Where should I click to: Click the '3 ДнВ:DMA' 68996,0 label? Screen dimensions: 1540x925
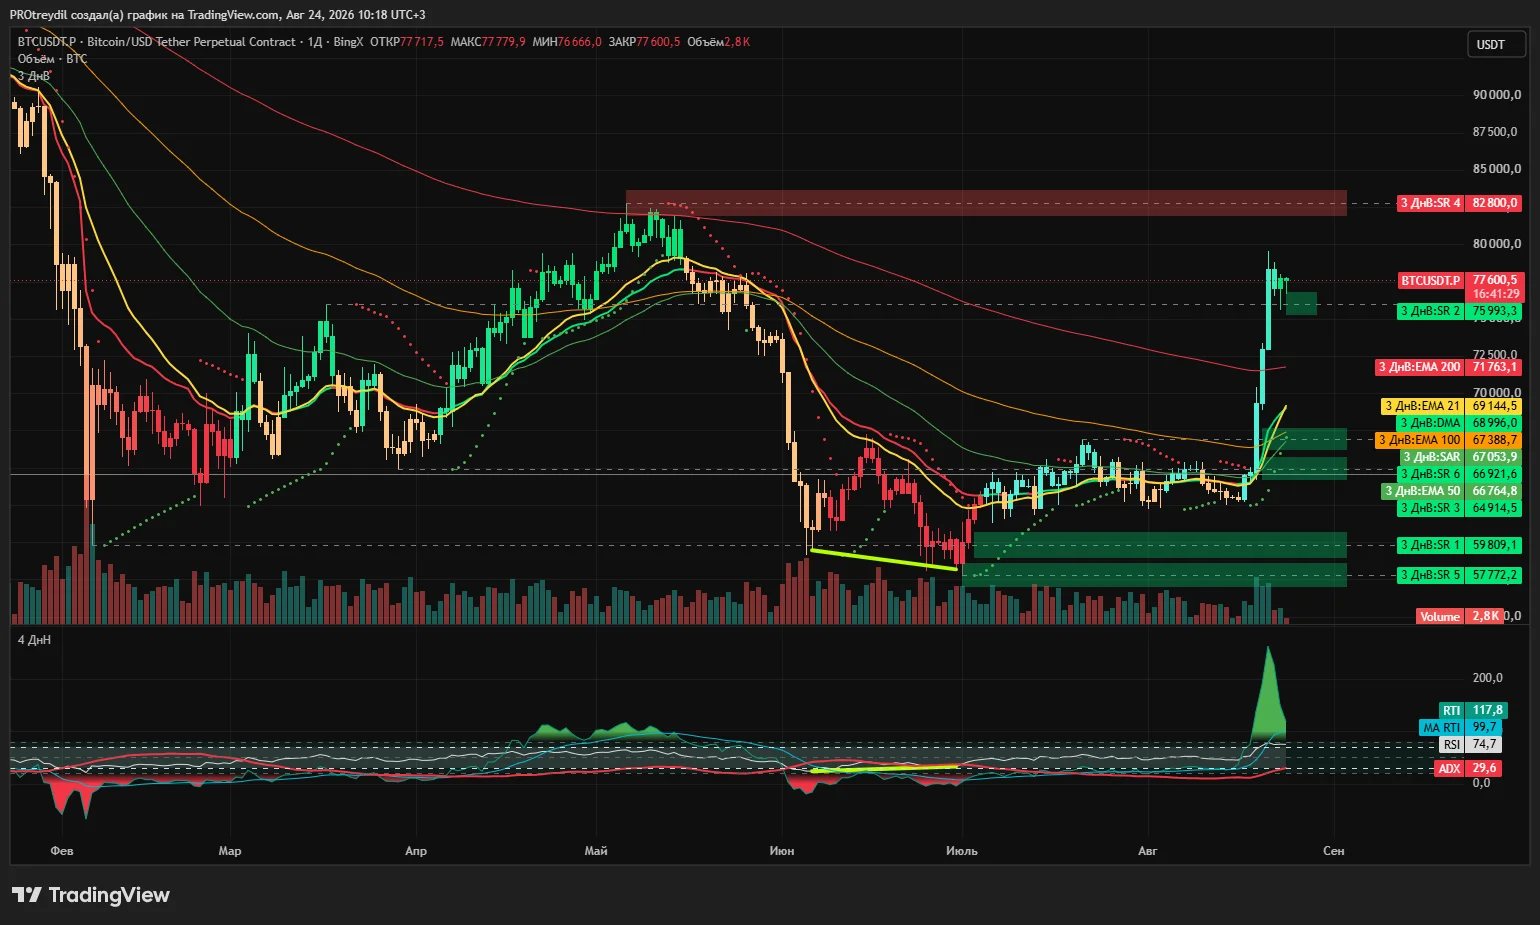tap(1459, 423)
